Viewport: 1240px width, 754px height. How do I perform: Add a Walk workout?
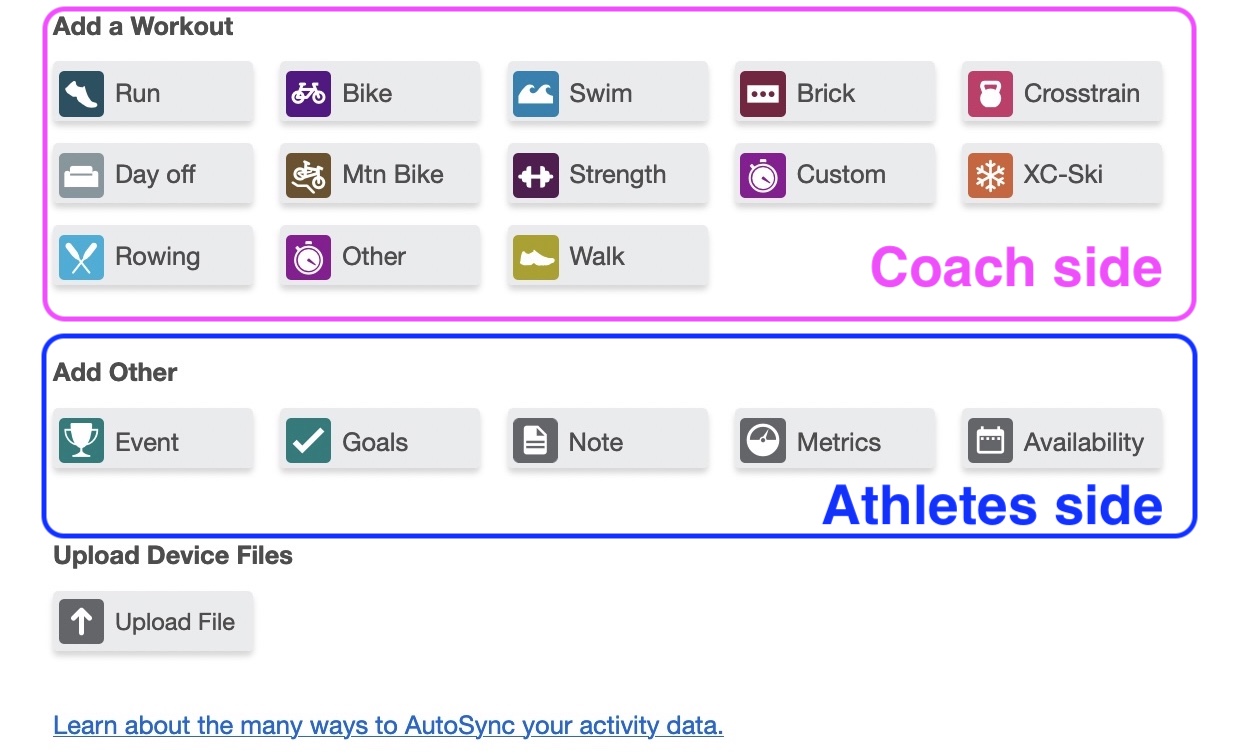tap(608, 257)
